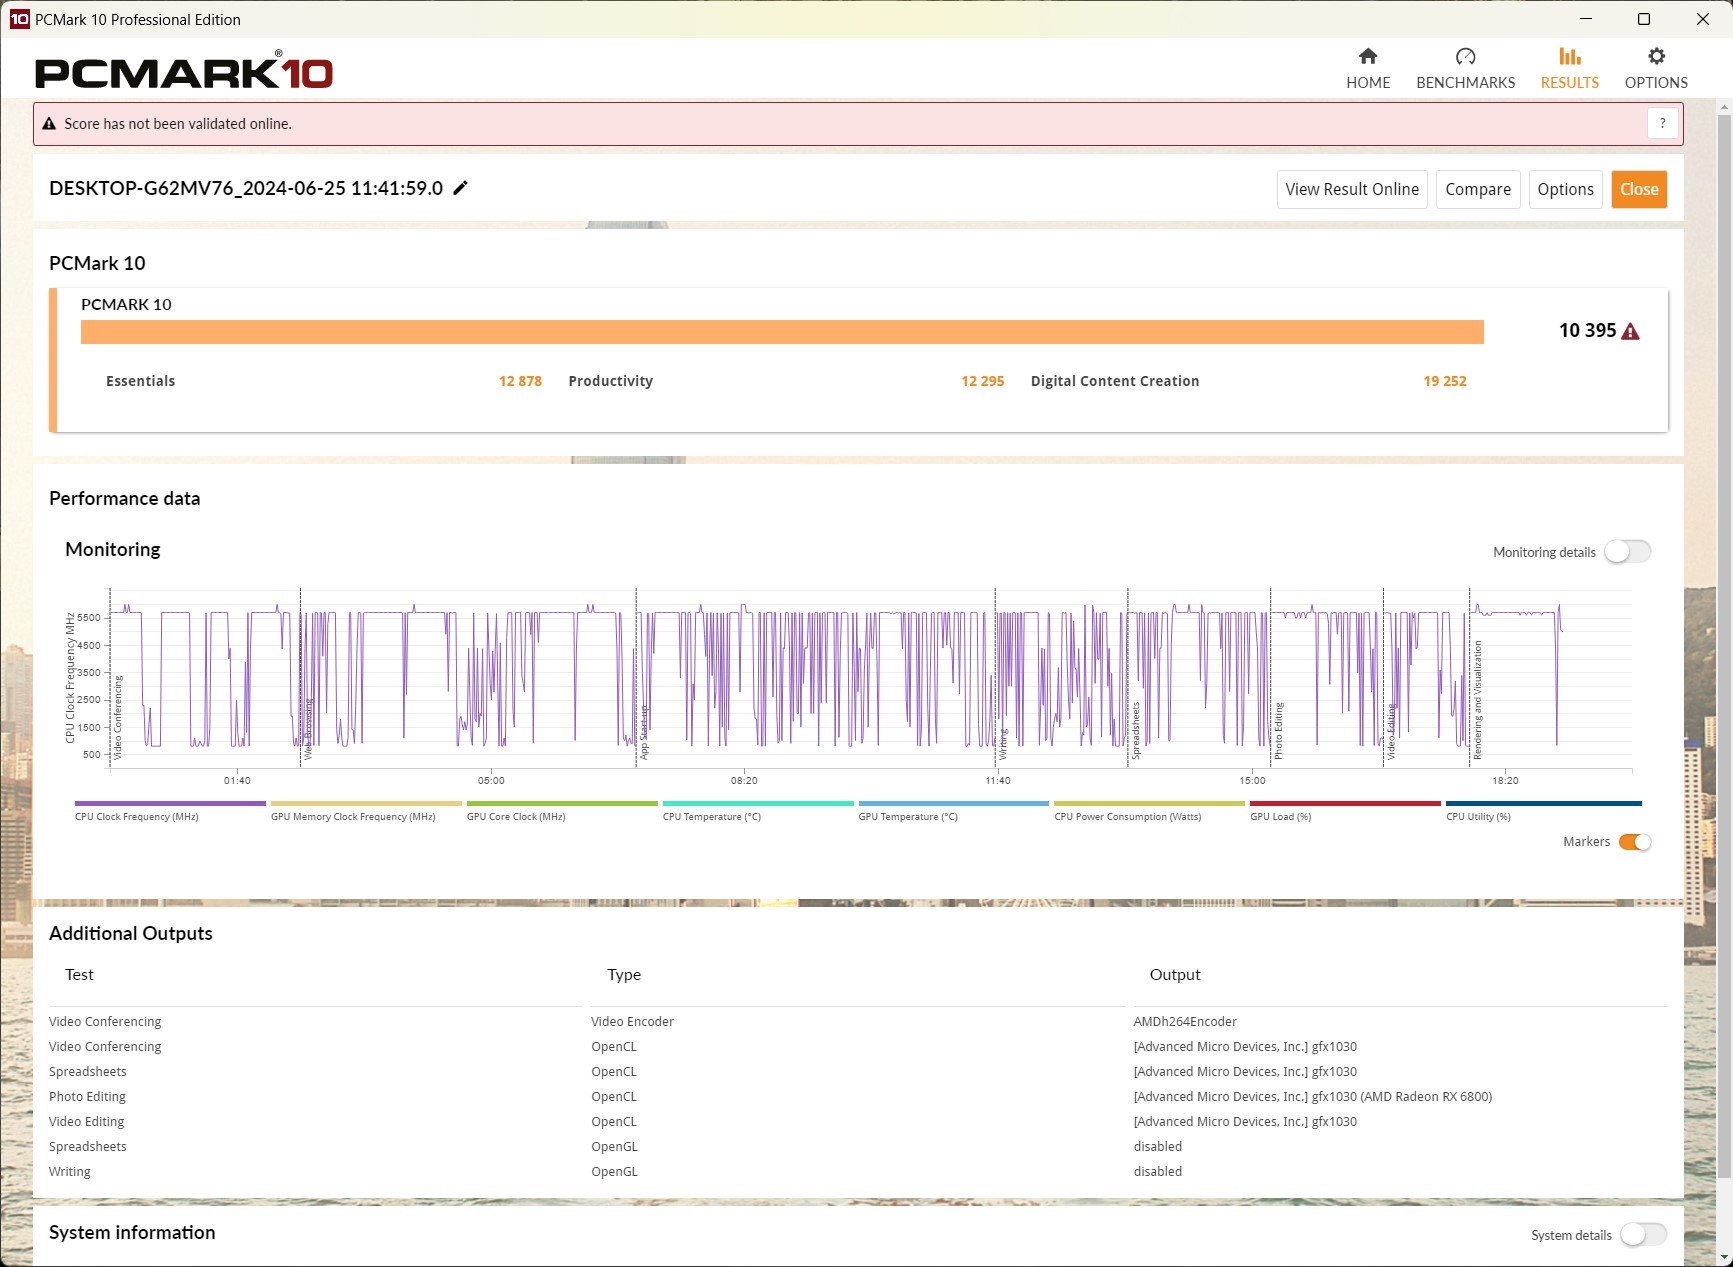The image size is (1733, 1267).
Task: Click the Writing OpenGL disabled output
Action: pyautogui.click(x=1157, y=1171)
